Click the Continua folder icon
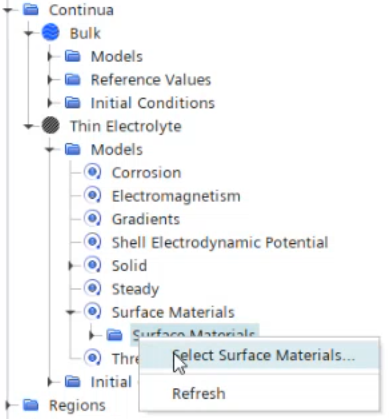 coord(31,10)
